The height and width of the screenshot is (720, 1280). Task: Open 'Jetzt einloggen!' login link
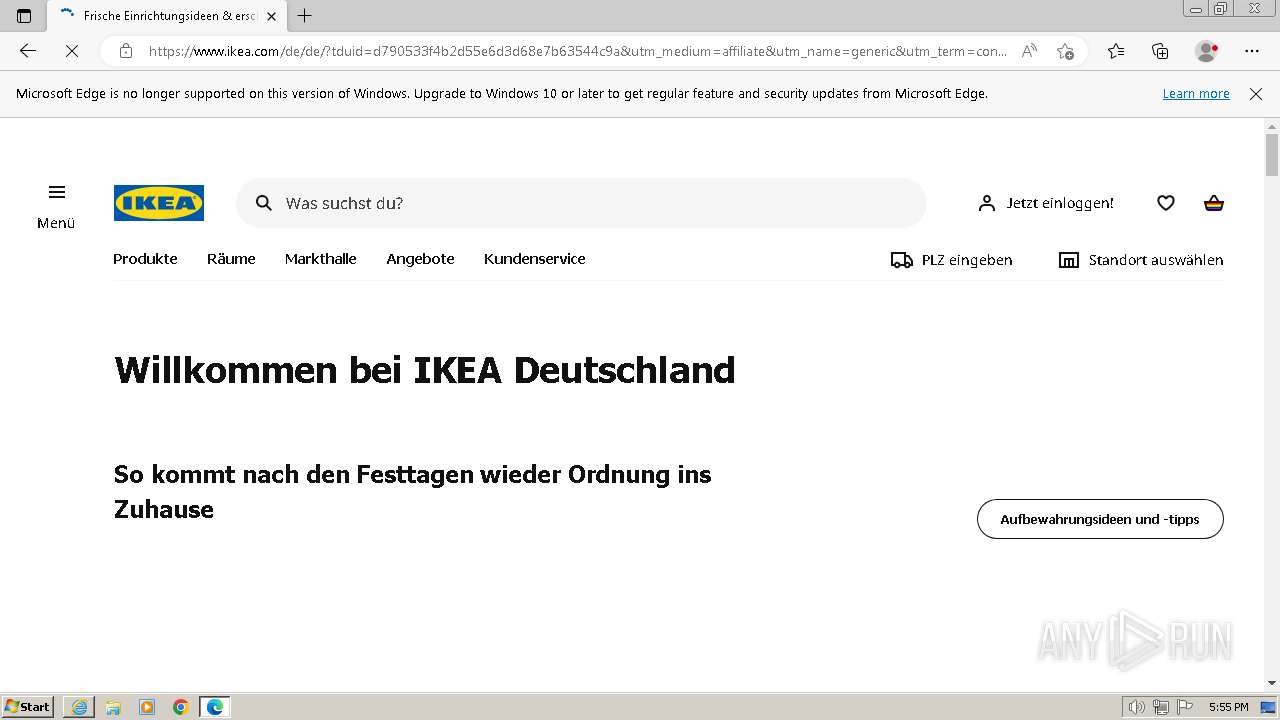(1046, 203)
